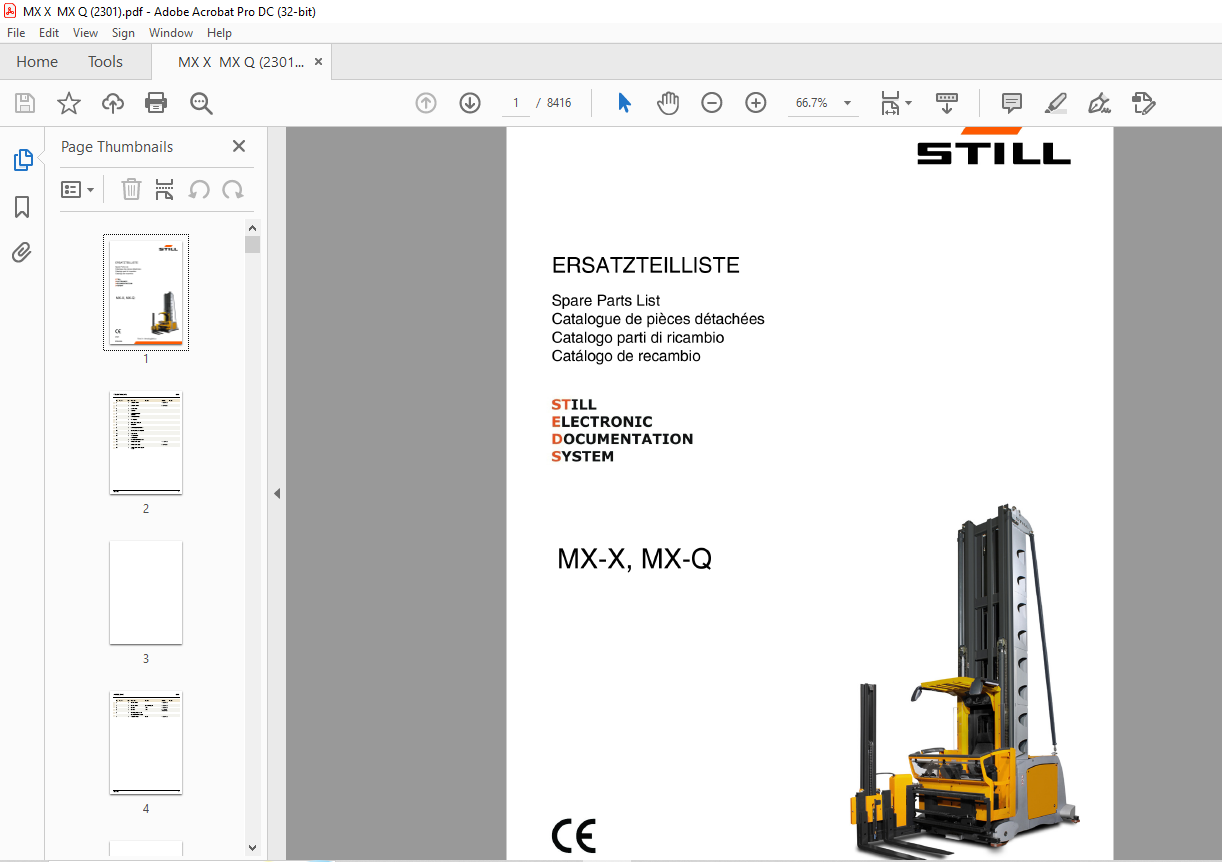Open the Page Thumbnails sidebar icon
This screenshot has height=862, width=1222.
[x=22, y=160]
